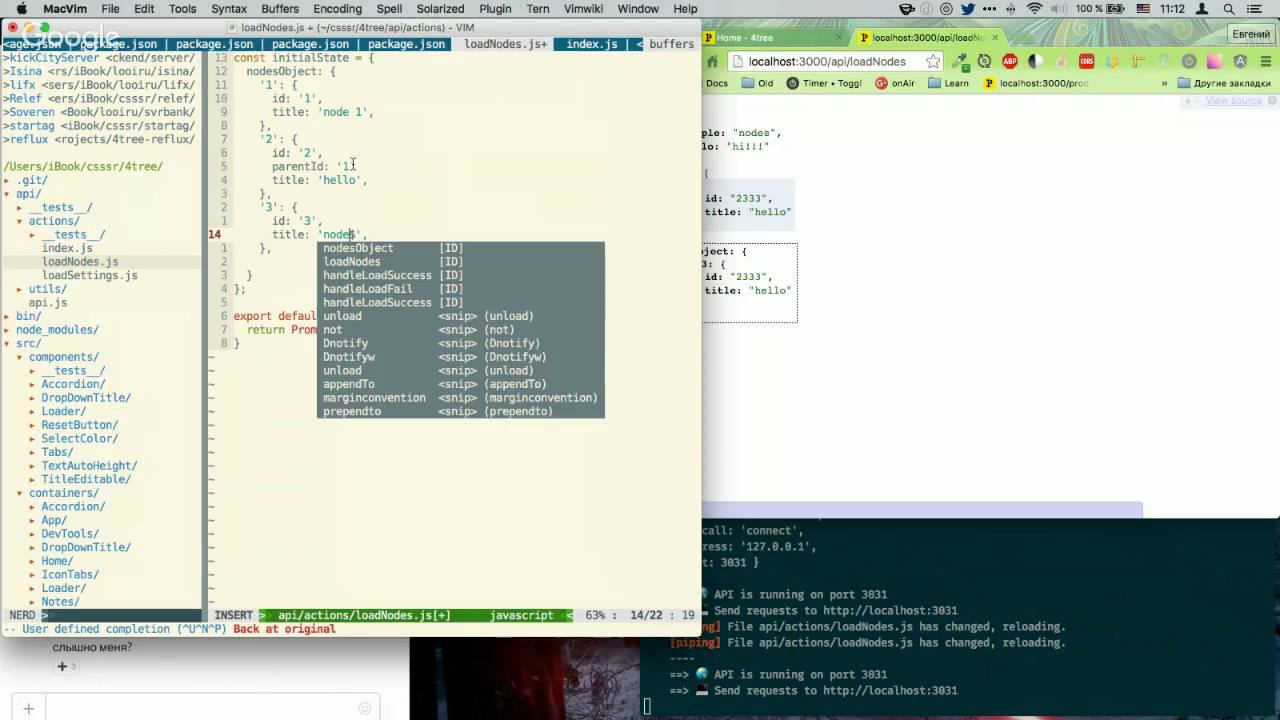
Task: Open the onAir bookmark
Action: [895, 84]
